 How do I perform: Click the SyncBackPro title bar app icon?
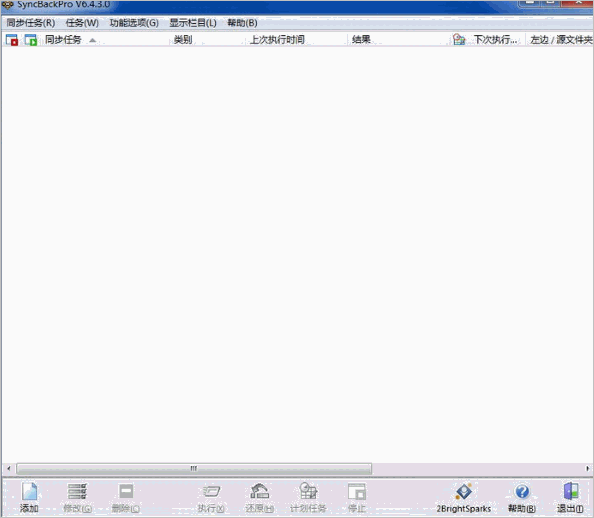7,5
